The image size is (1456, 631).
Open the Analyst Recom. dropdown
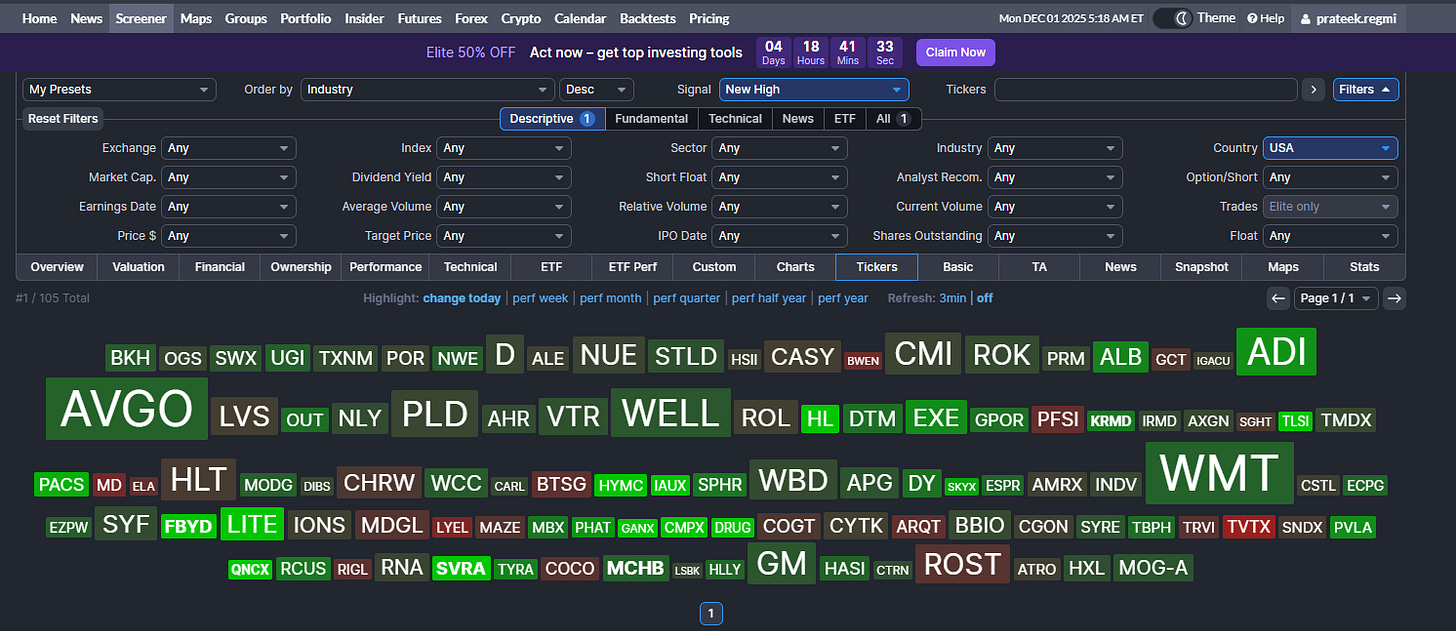tap(1055, 177)
